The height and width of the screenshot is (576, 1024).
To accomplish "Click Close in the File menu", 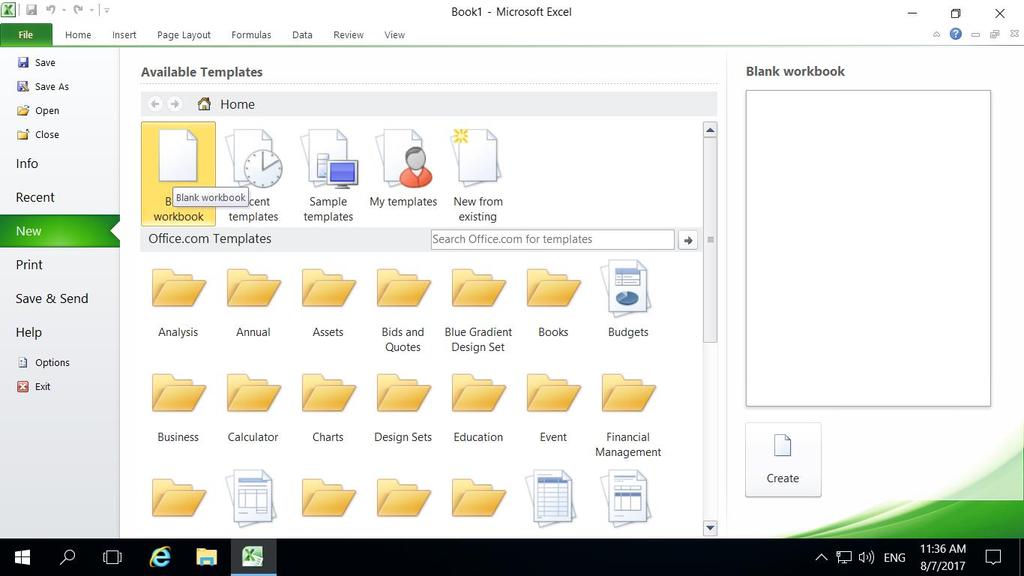I will (x=39, y=135).
